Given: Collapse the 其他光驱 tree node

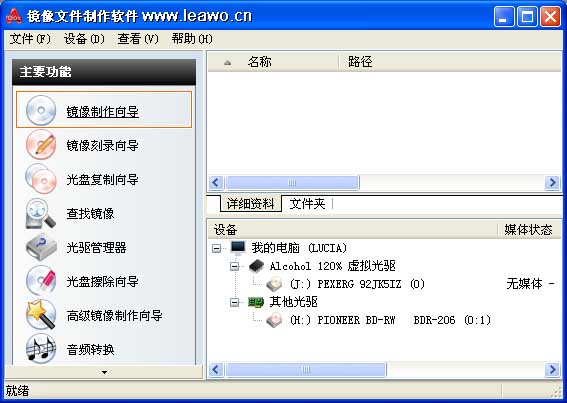Looking at the screenshot, I should pyautogui.click(x=235, y=302).
